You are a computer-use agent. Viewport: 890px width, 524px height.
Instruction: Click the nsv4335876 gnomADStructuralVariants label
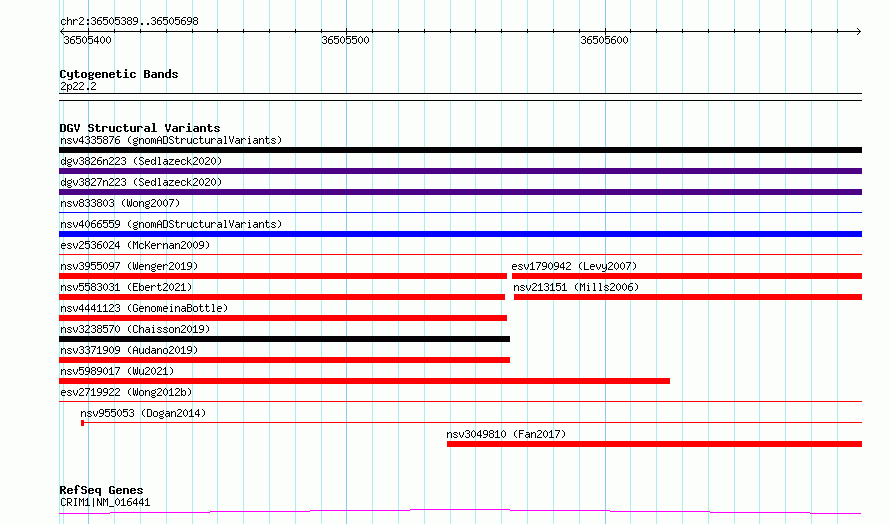pos(171,140)
